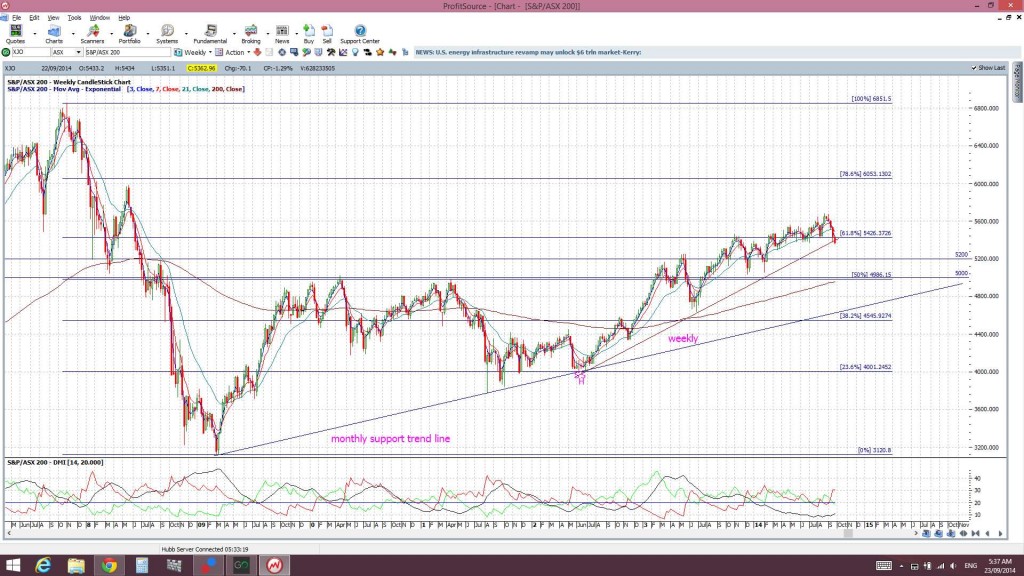Open the Fundamental toolbar icon

coord(210,31)
